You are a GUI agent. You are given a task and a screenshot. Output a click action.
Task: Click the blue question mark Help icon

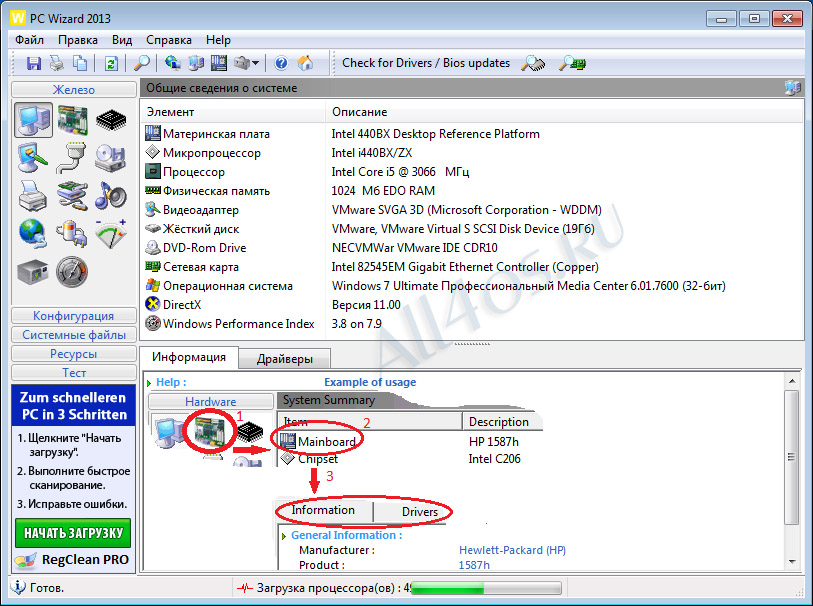[281, 63]
